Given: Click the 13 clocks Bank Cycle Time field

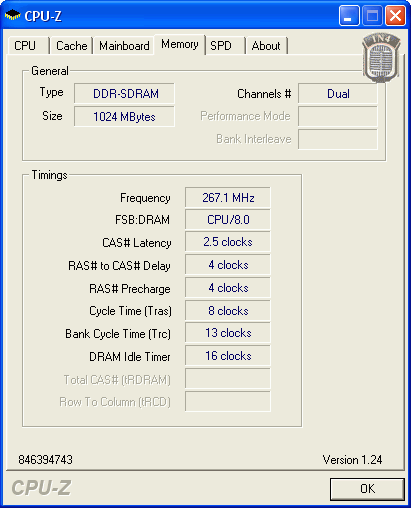Looking at the screenshot, I should (x=228, y=333).
